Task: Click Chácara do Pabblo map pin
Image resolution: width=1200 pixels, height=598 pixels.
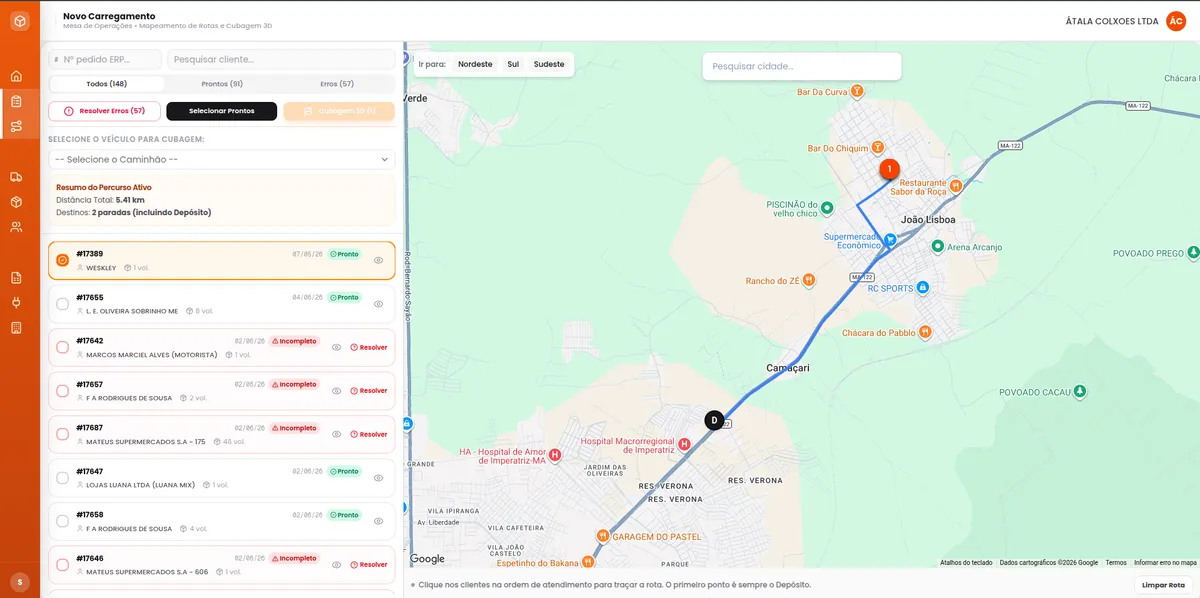Action: point(926,332)
